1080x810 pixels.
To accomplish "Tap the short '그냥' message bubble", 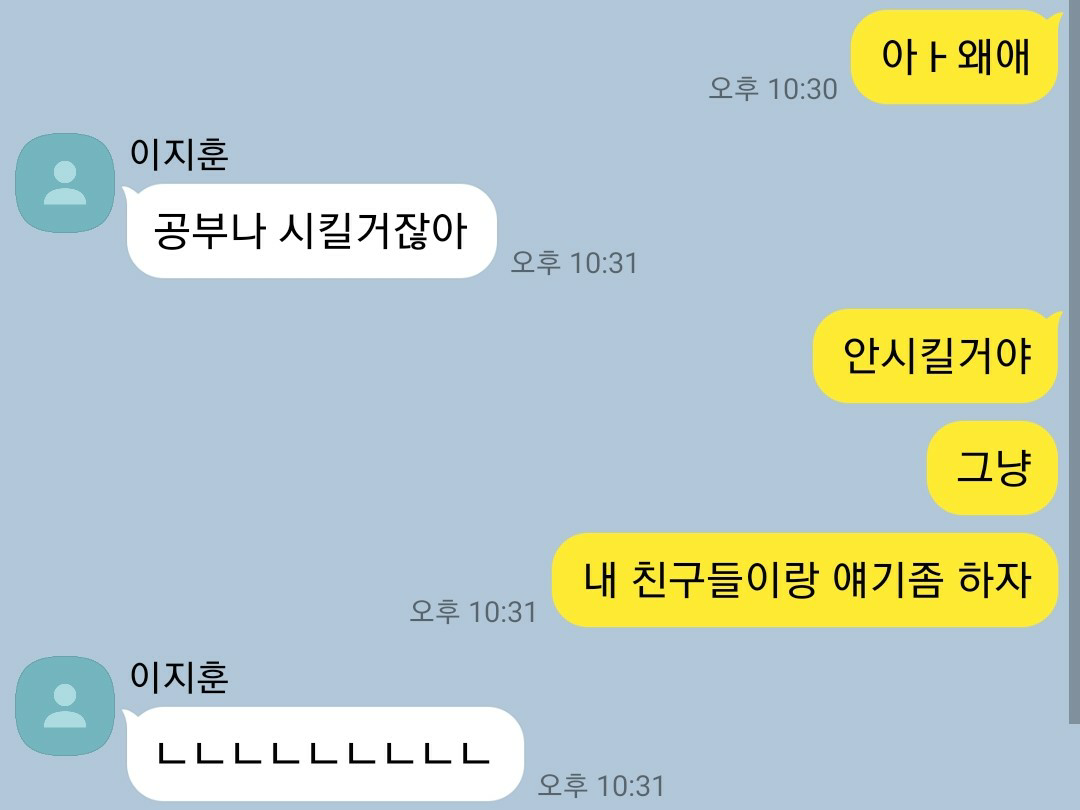I will pyautogui.click(x=993, y=468).
